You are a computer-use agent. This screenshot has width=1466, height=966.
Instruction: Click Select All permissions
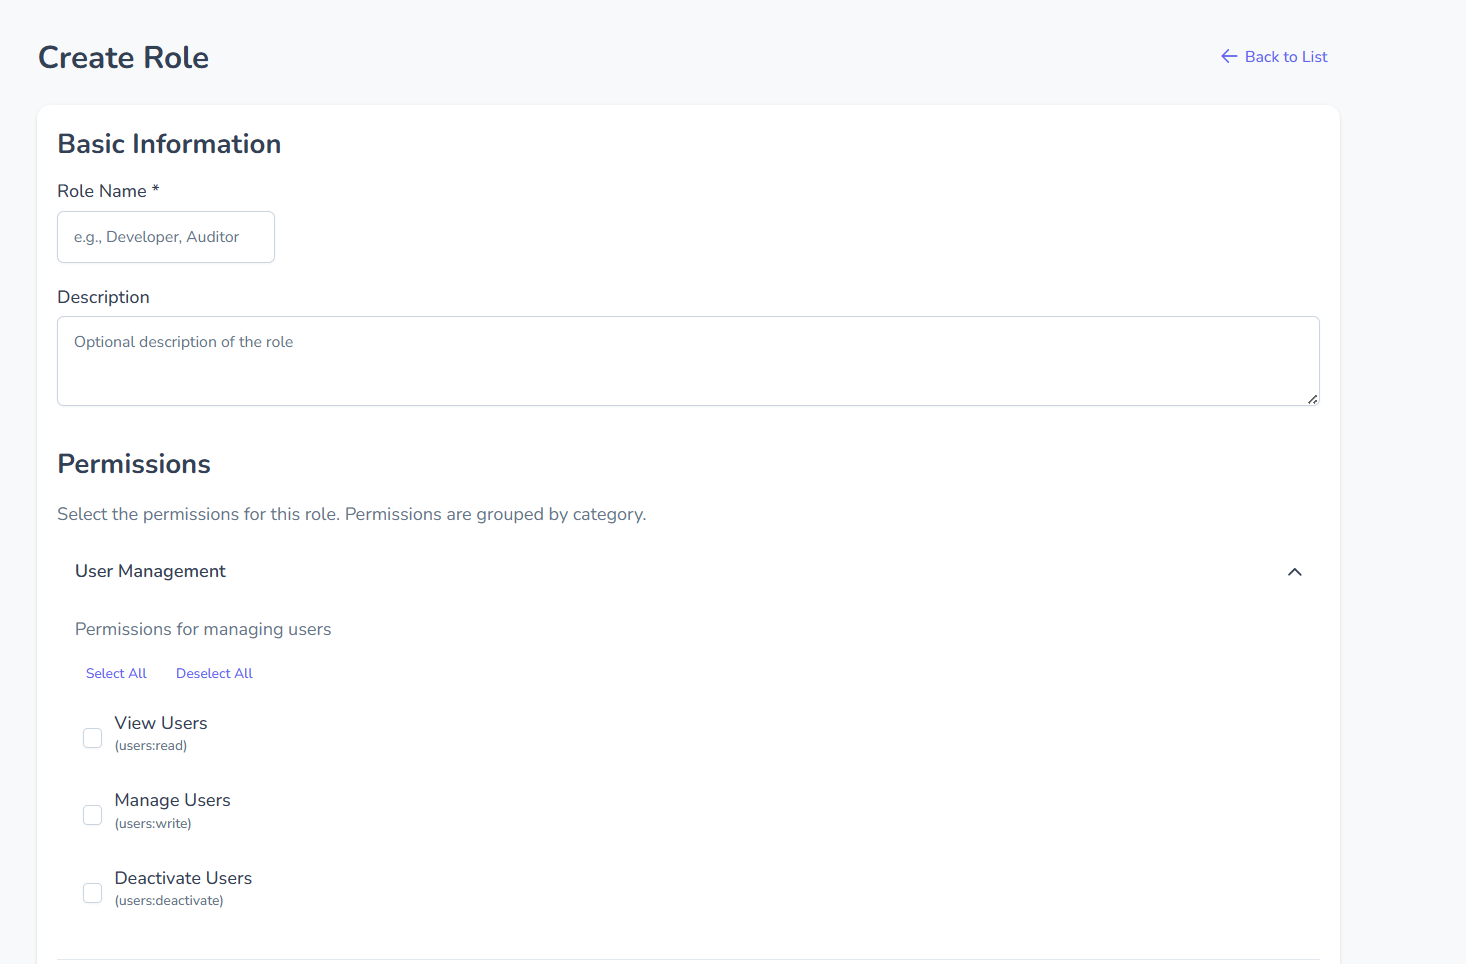[x=116, y=674]
